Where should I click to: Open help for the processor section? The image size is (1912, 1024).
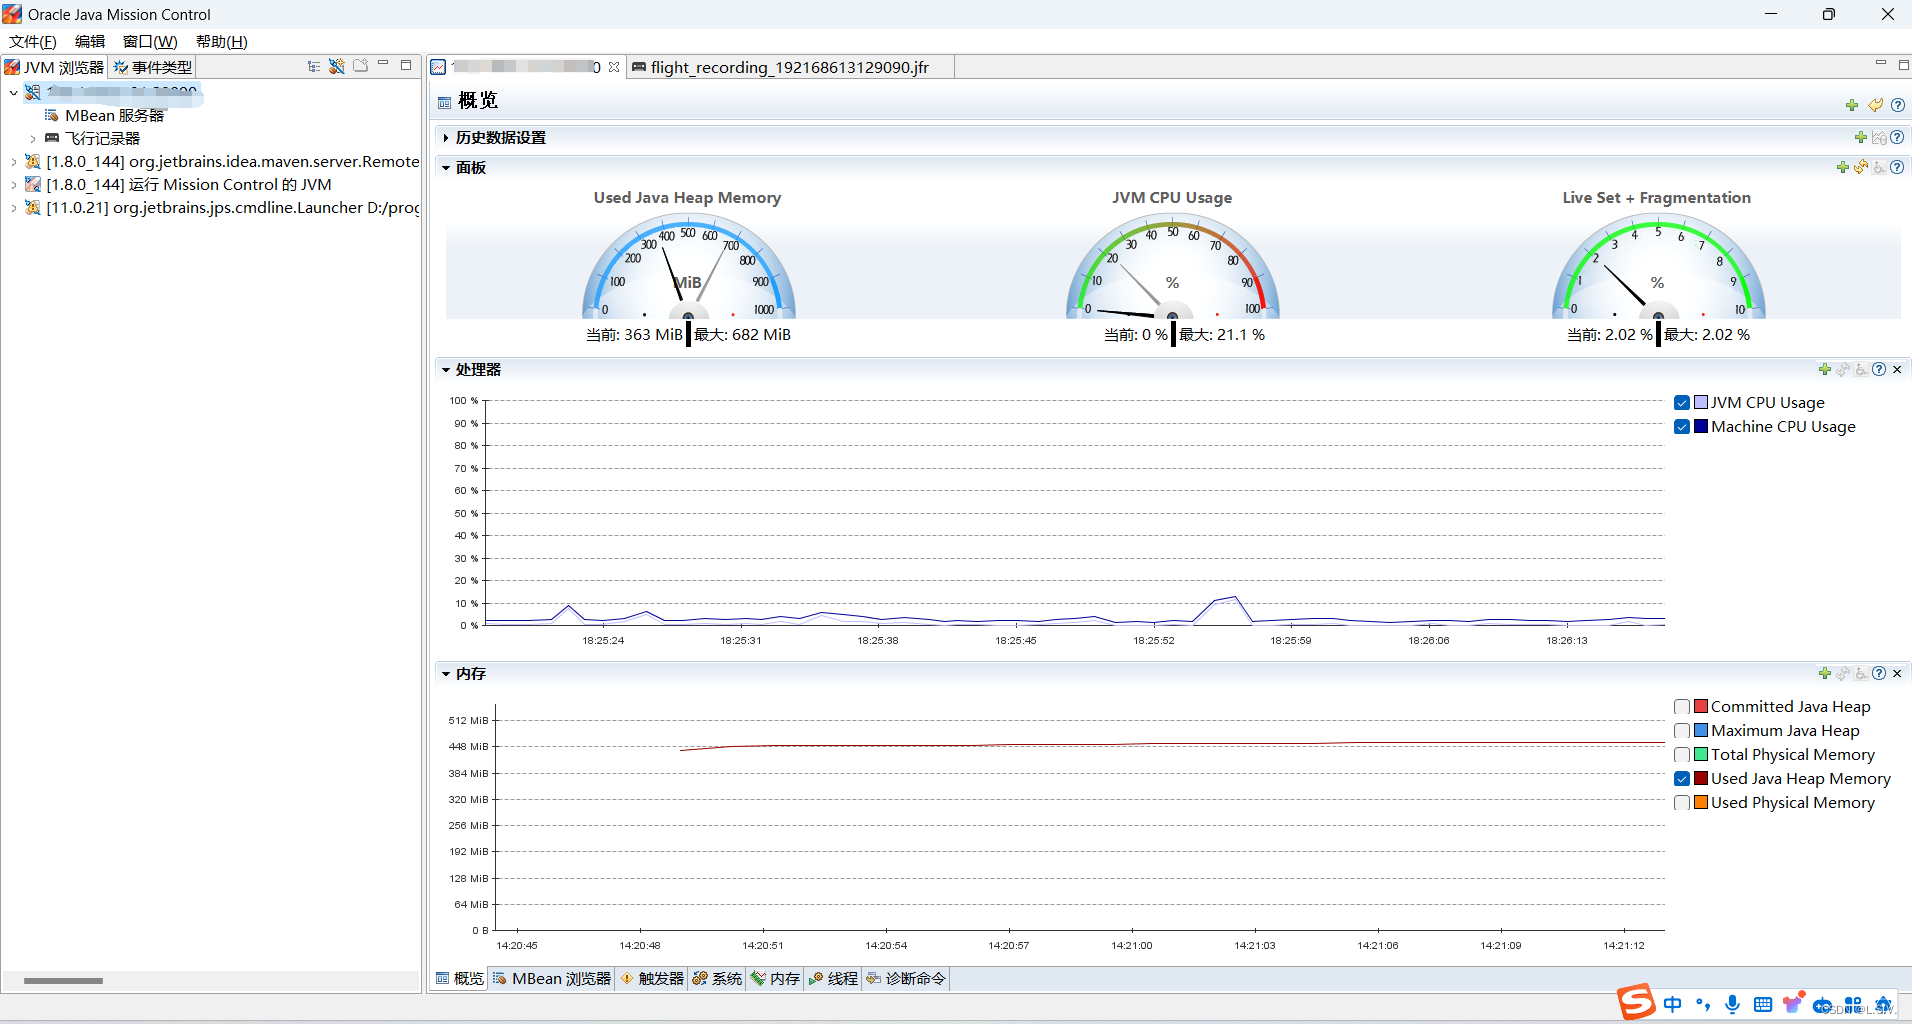tap(1879, 369)
